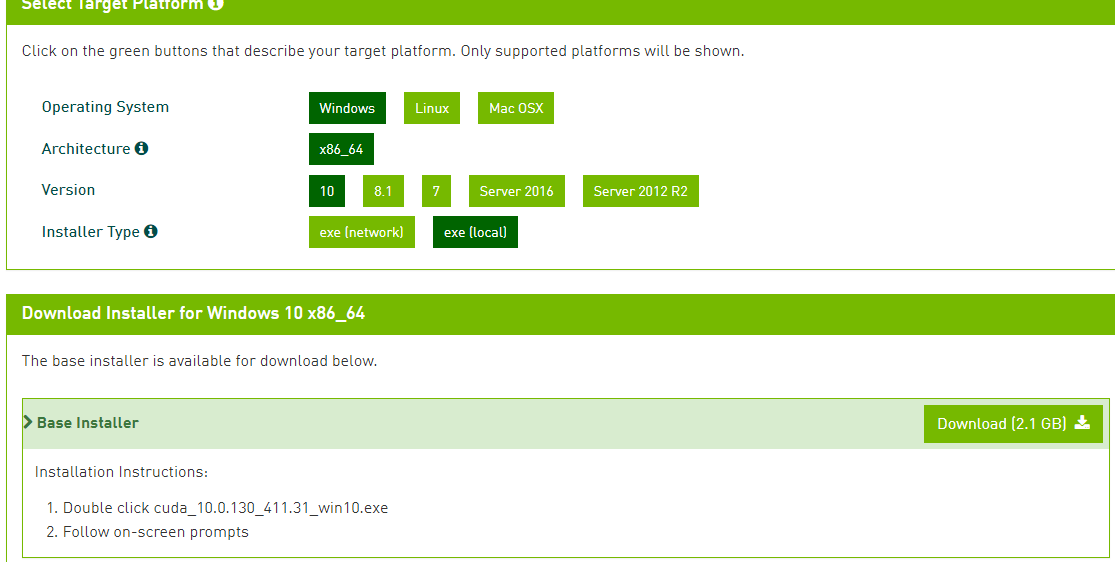This screenshot has height=562, width=1115.
Task: Select exe (network) installer type
Action: 361,232
